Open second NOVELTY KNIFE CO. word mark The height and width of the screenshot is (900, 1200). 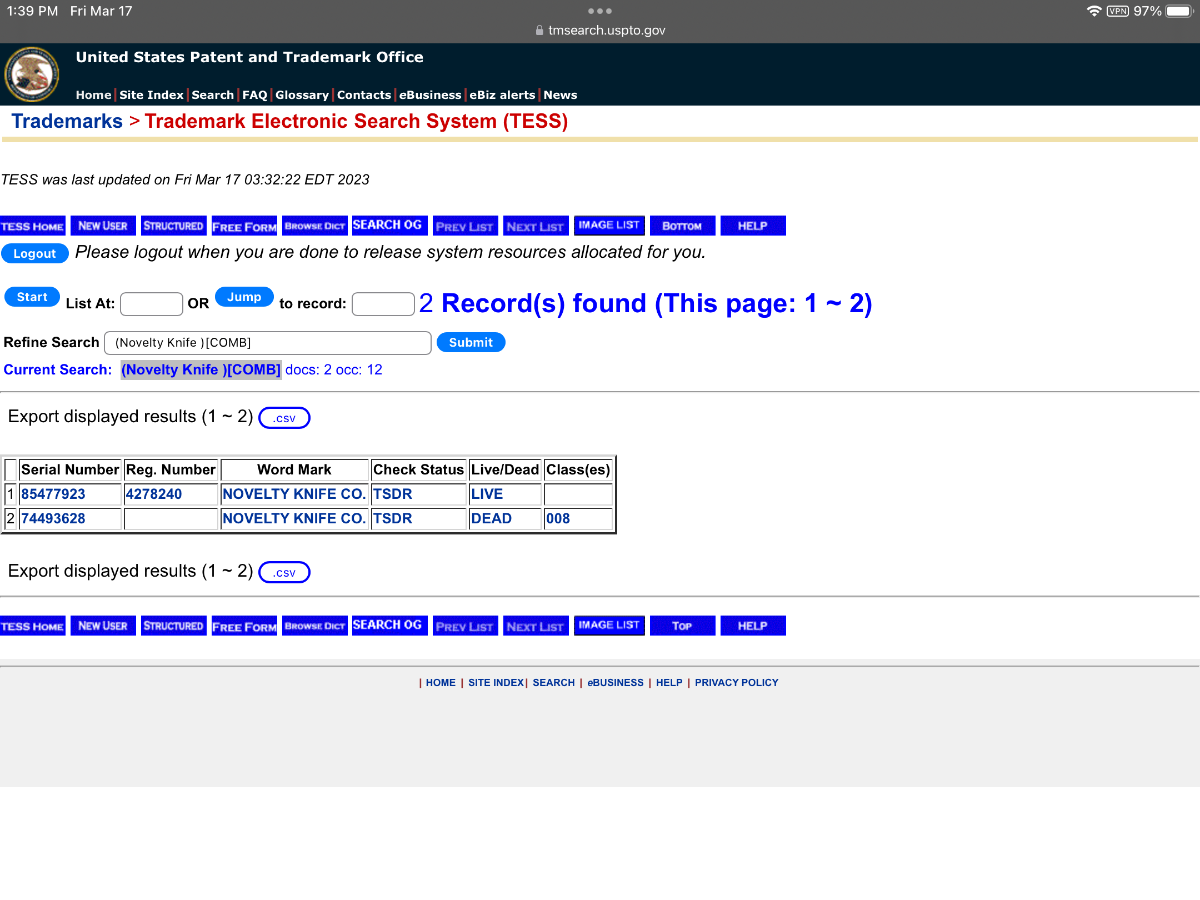(x=294, y=518)
